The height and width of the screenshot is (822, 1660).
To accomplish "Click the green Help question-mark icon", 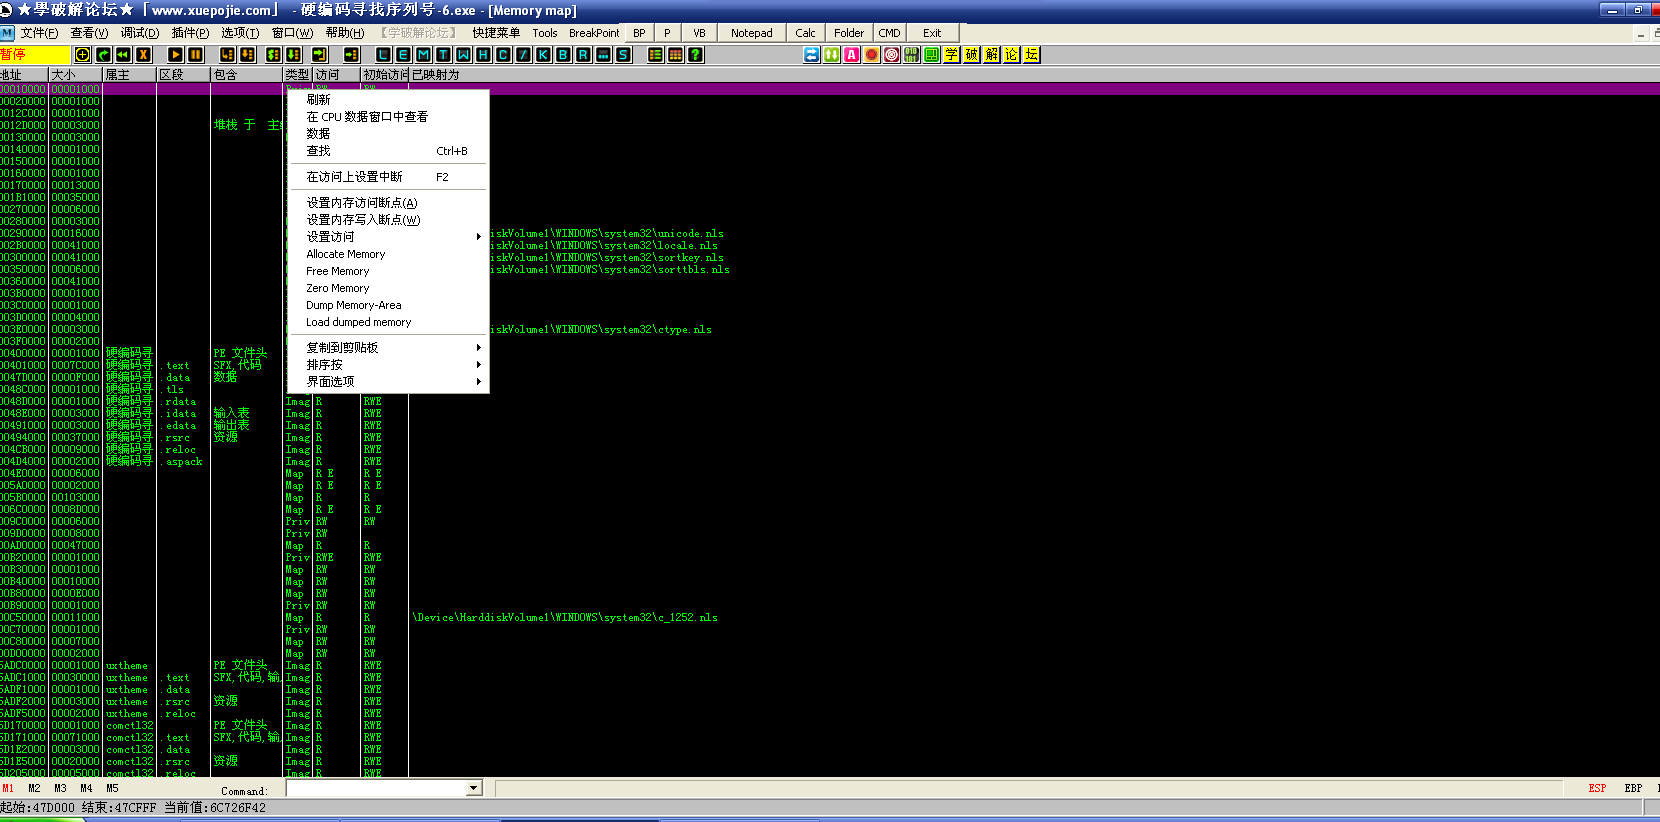I will 695,55.
